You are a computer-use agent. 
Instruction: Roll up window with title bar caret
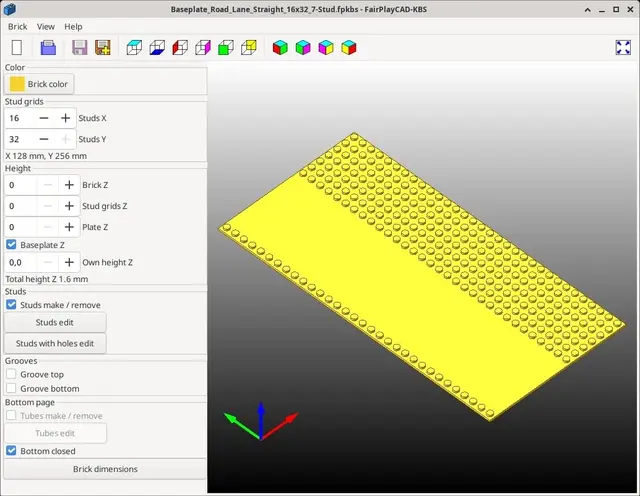pos(587,9)
